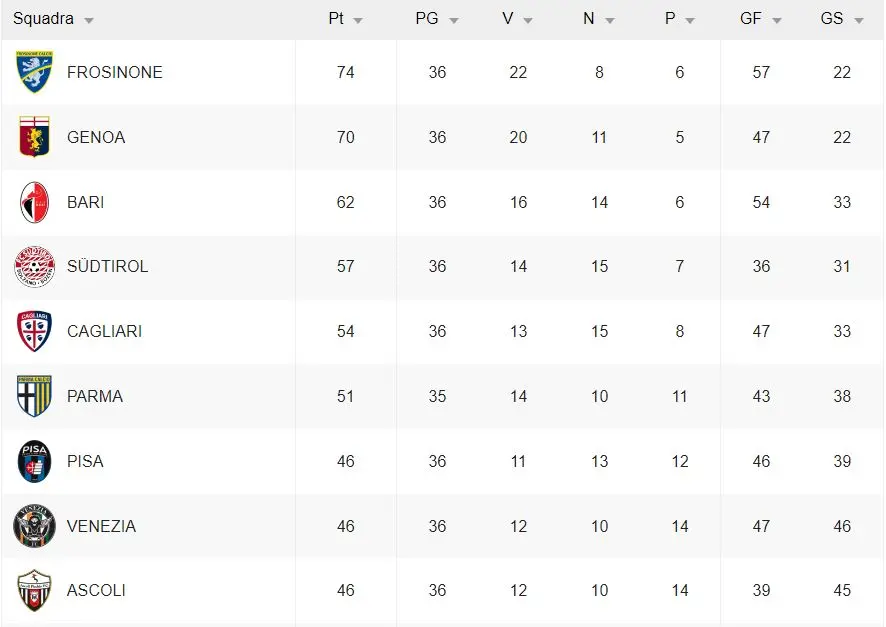Sort by matches played PG arrow

click(x=454, y=21)
